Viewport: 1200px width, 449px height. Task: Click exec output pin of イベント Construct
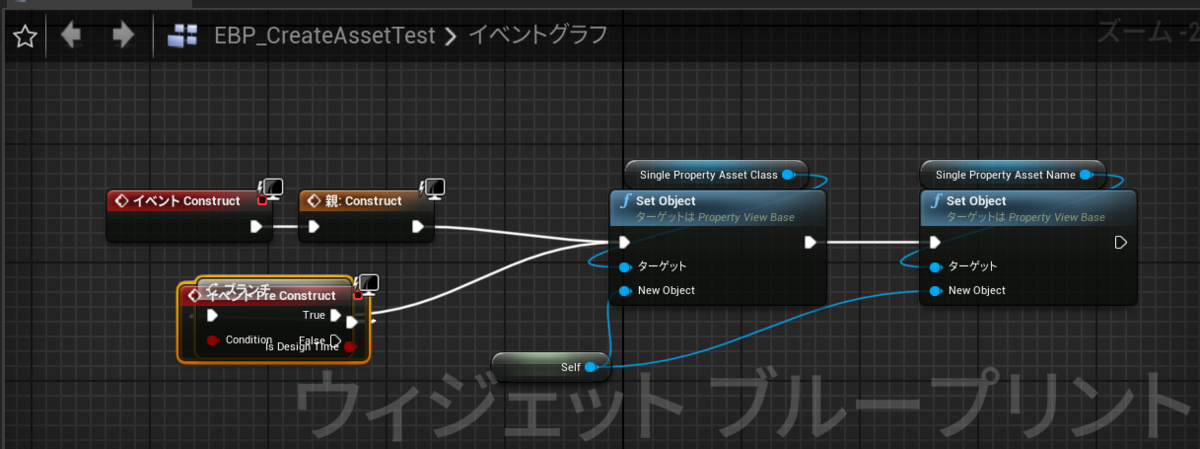256,227
